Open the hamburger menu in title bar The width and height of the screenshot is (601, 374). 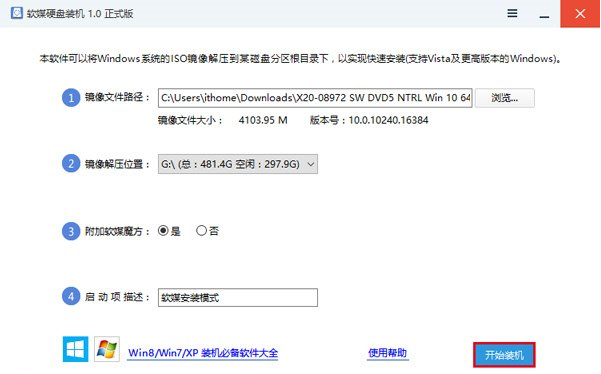[x=512, y=13]
